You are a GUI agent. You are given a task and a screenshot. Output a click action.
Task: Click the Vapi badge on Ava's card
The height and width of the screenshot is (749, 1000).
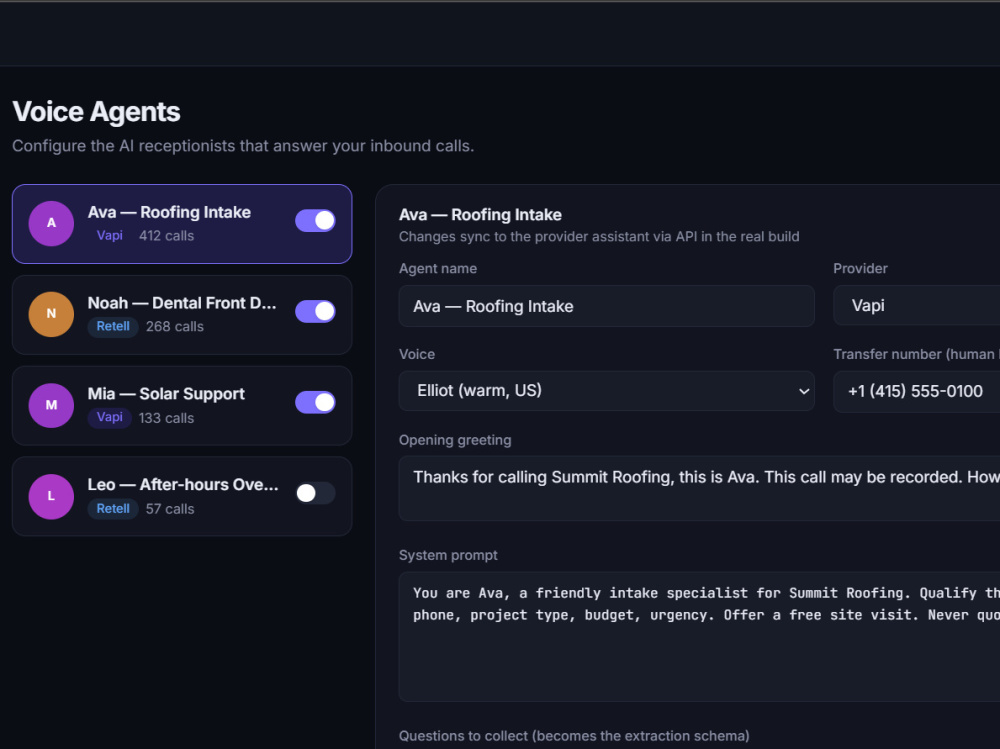point(110,235)
